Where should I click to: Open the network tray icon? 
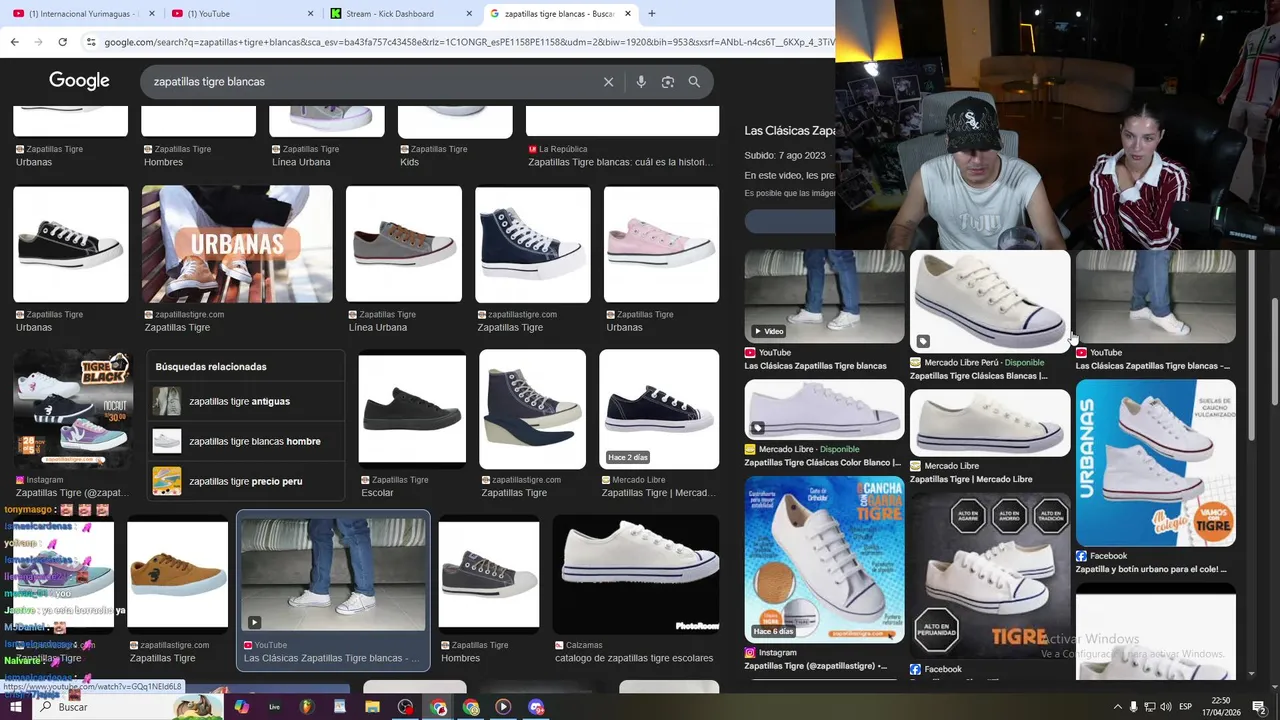[x=1149, y=707]
